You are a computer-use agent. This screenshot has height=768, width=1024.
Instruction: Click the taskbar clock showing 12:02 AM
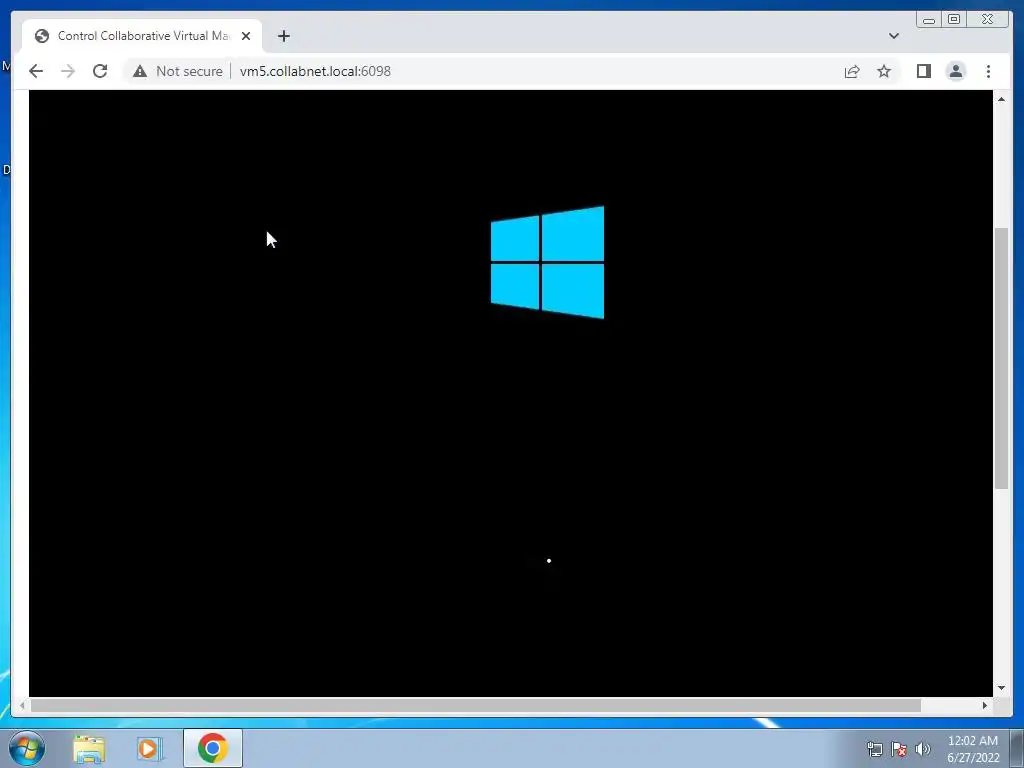coord(973,749)
